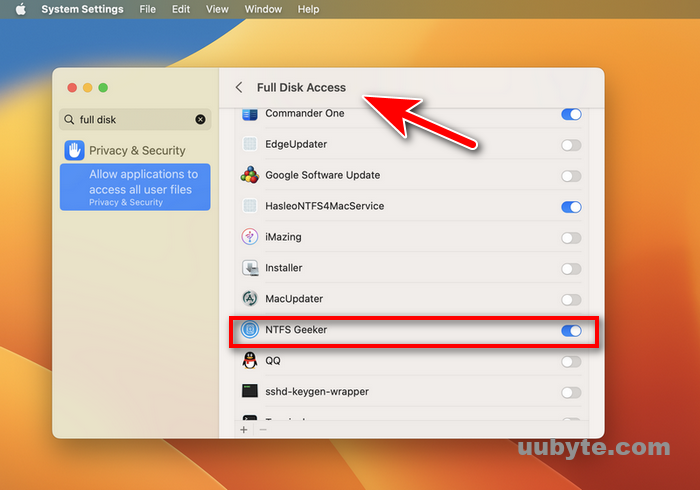The width and height of the screenshot is (700, 490).
Task: Turn off HasleoNTFS4MacService access
Action: click(571, 207)
